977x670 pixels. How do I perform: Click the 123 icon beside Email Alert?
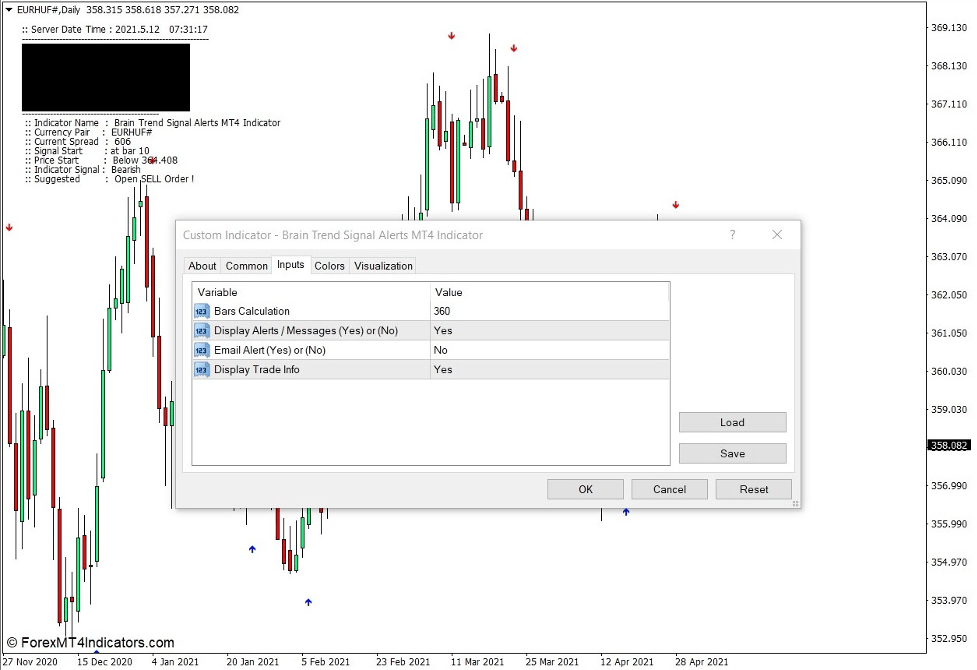[x=201, y=350]
